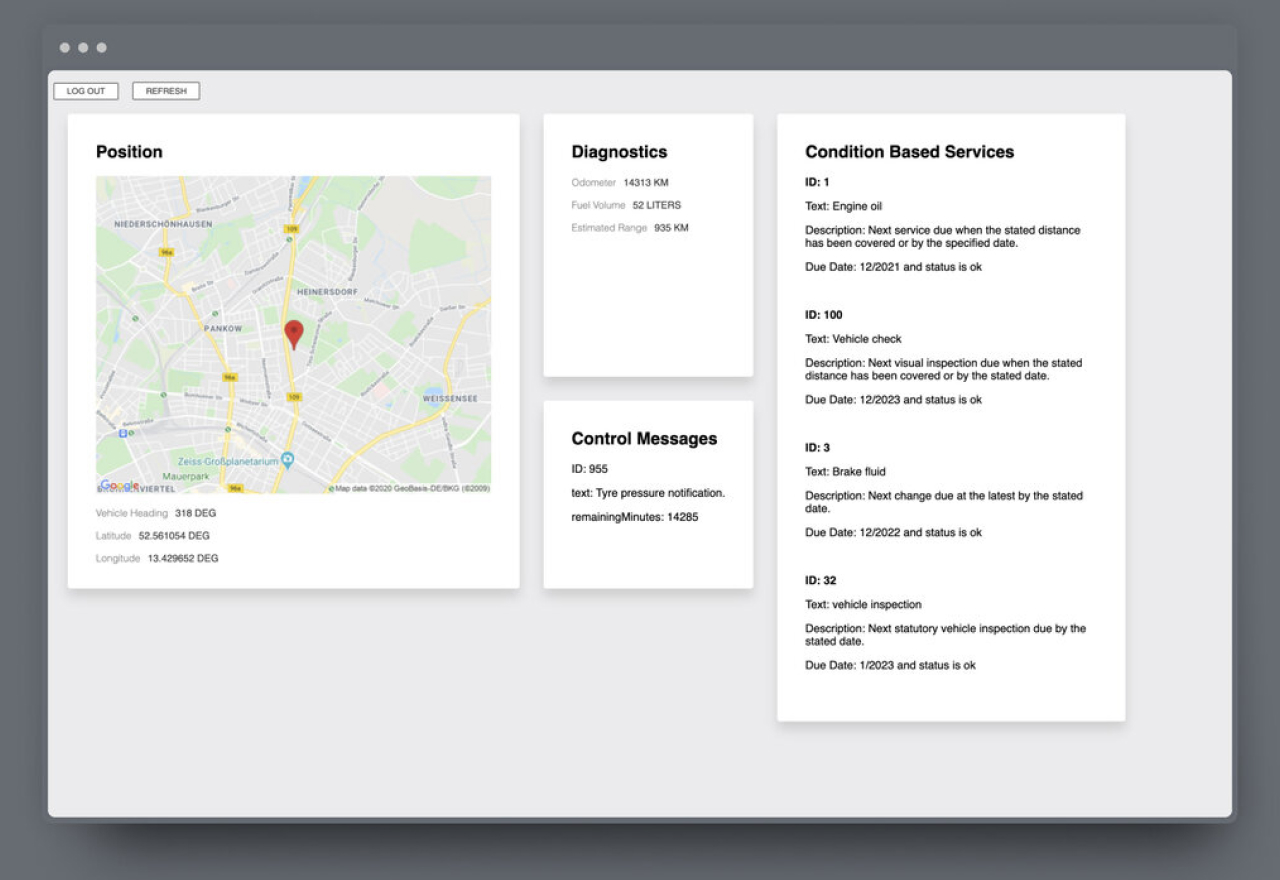
Task: Click the red location pin on map
Action: (293, 334)
